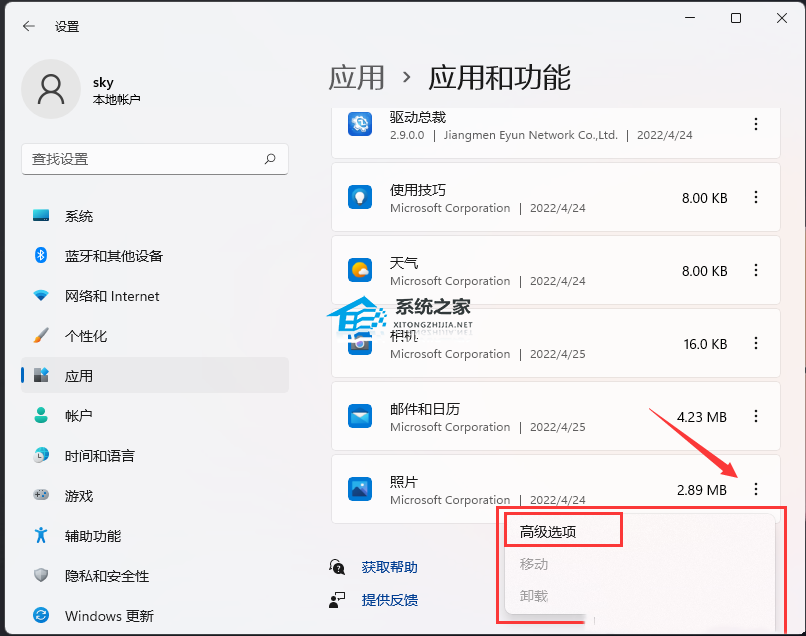
Task: Click the 系统 monitor icon
Action: (41, 215)
